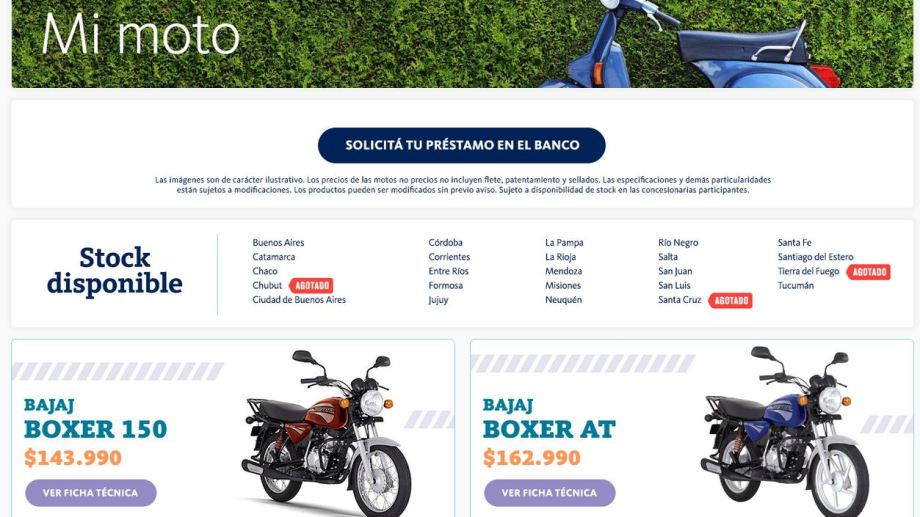Click the Agotado badge next to Chubut
The width and height of the screenshot is (920, 517).
312,286
